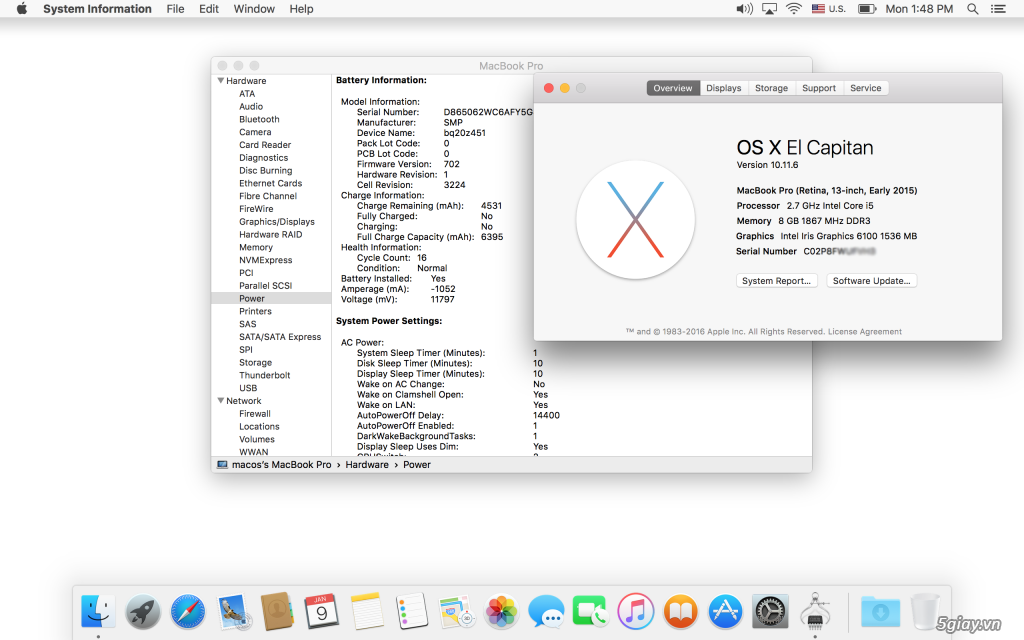Select Storage in the sidebar list

point(255,362)
